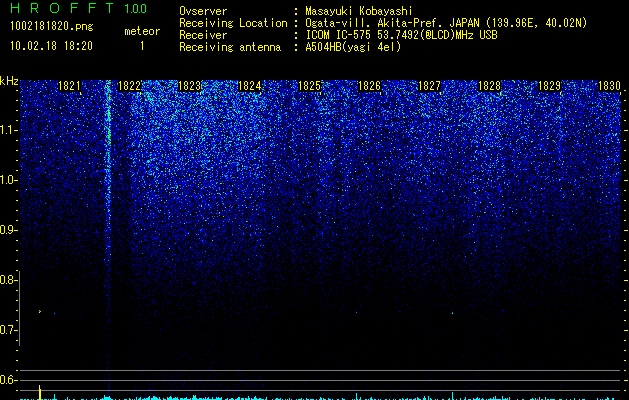Click the Receiving antenna label

coord(230,47)
